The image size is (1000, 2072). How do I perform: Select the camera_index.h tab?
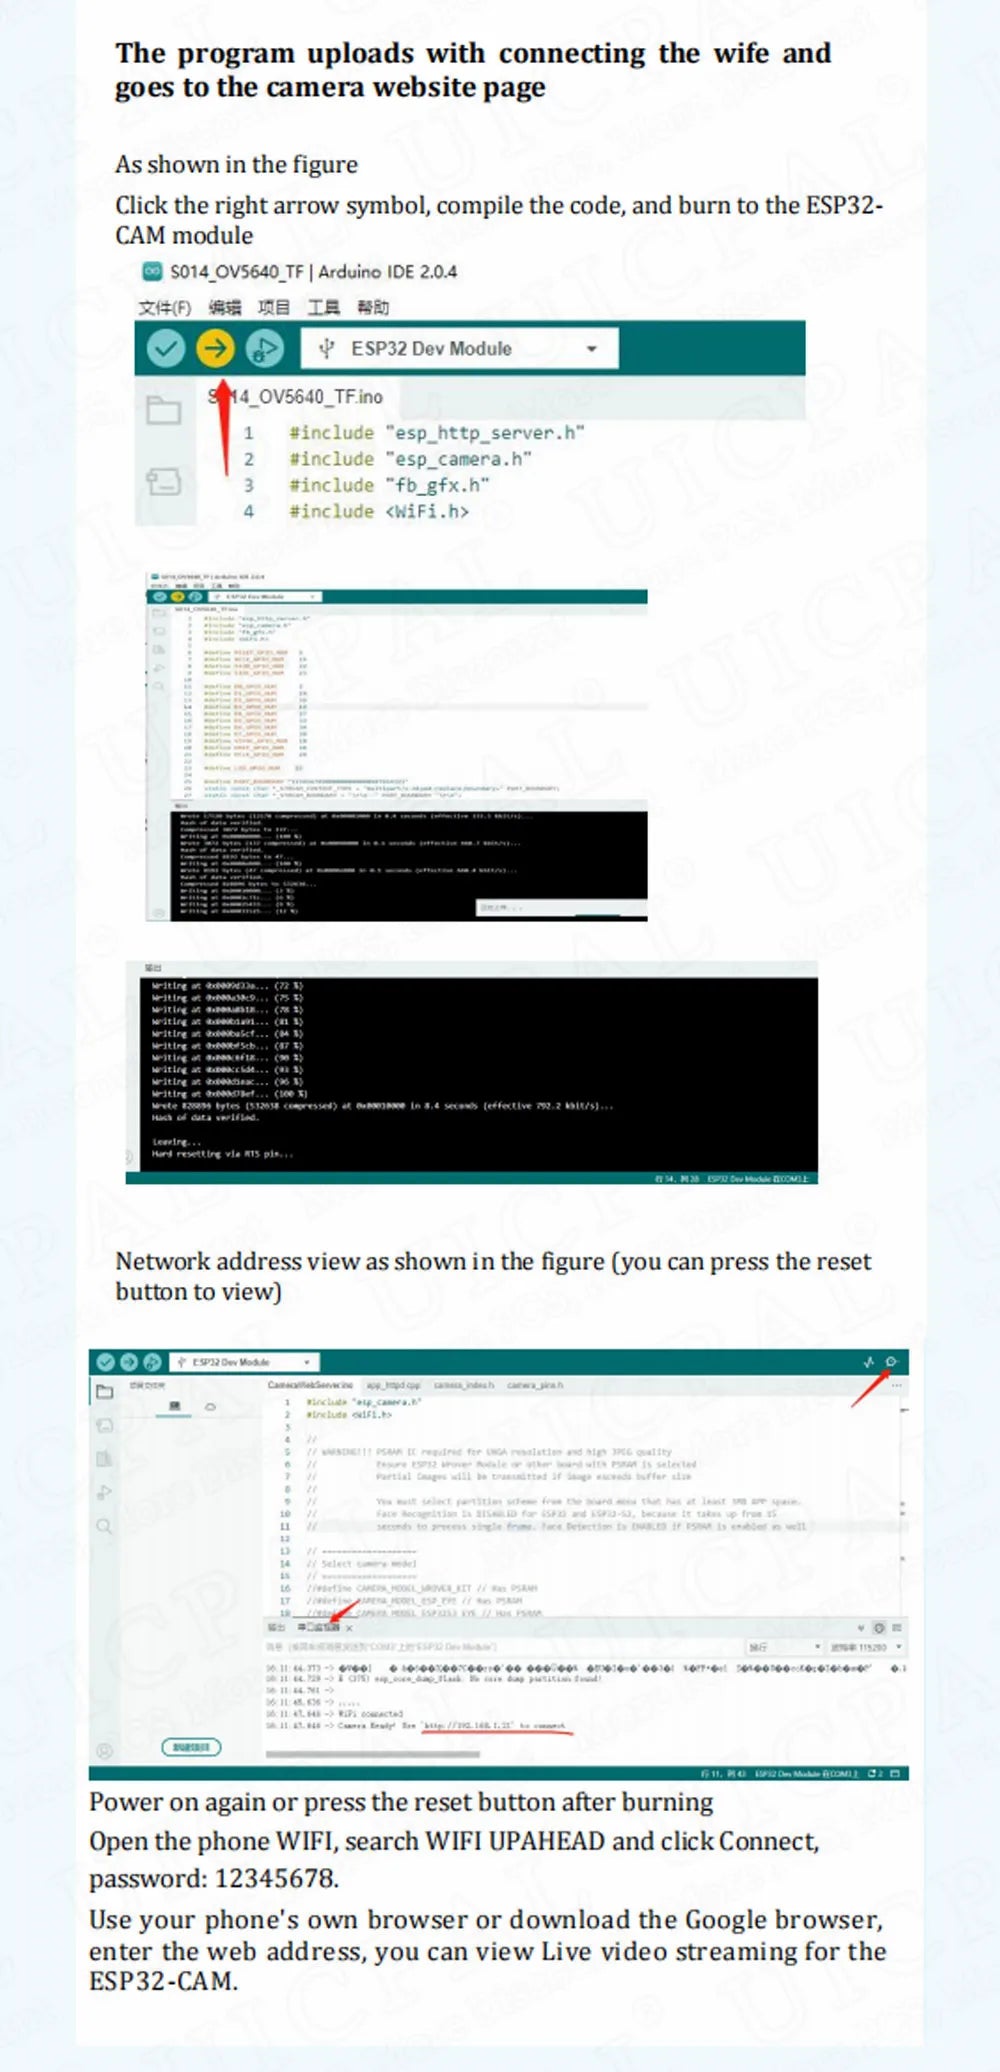[x=463, y=1385]
